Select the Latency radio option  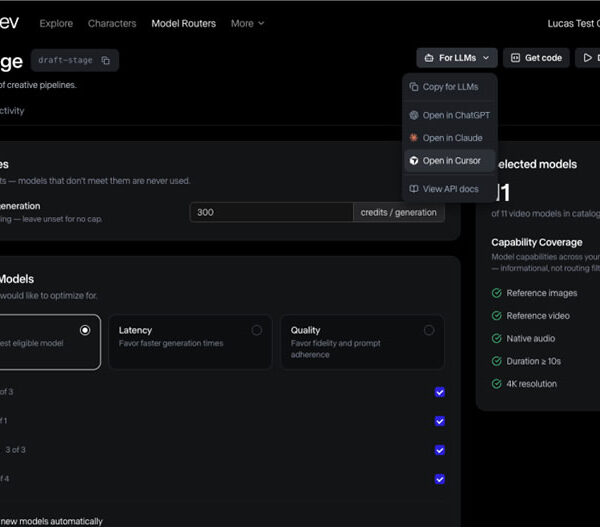click(257, 330)
